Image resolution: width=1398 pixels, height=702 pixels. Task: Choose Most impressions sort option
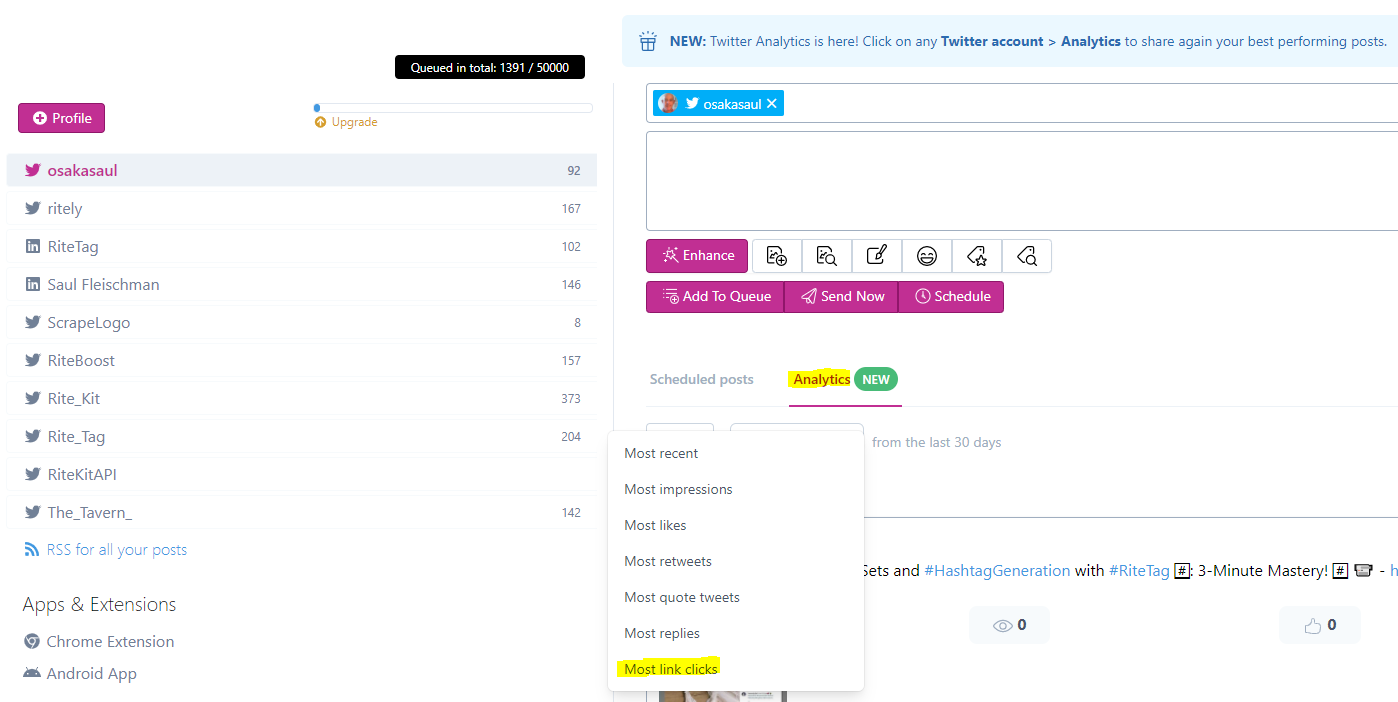point(736,489)
